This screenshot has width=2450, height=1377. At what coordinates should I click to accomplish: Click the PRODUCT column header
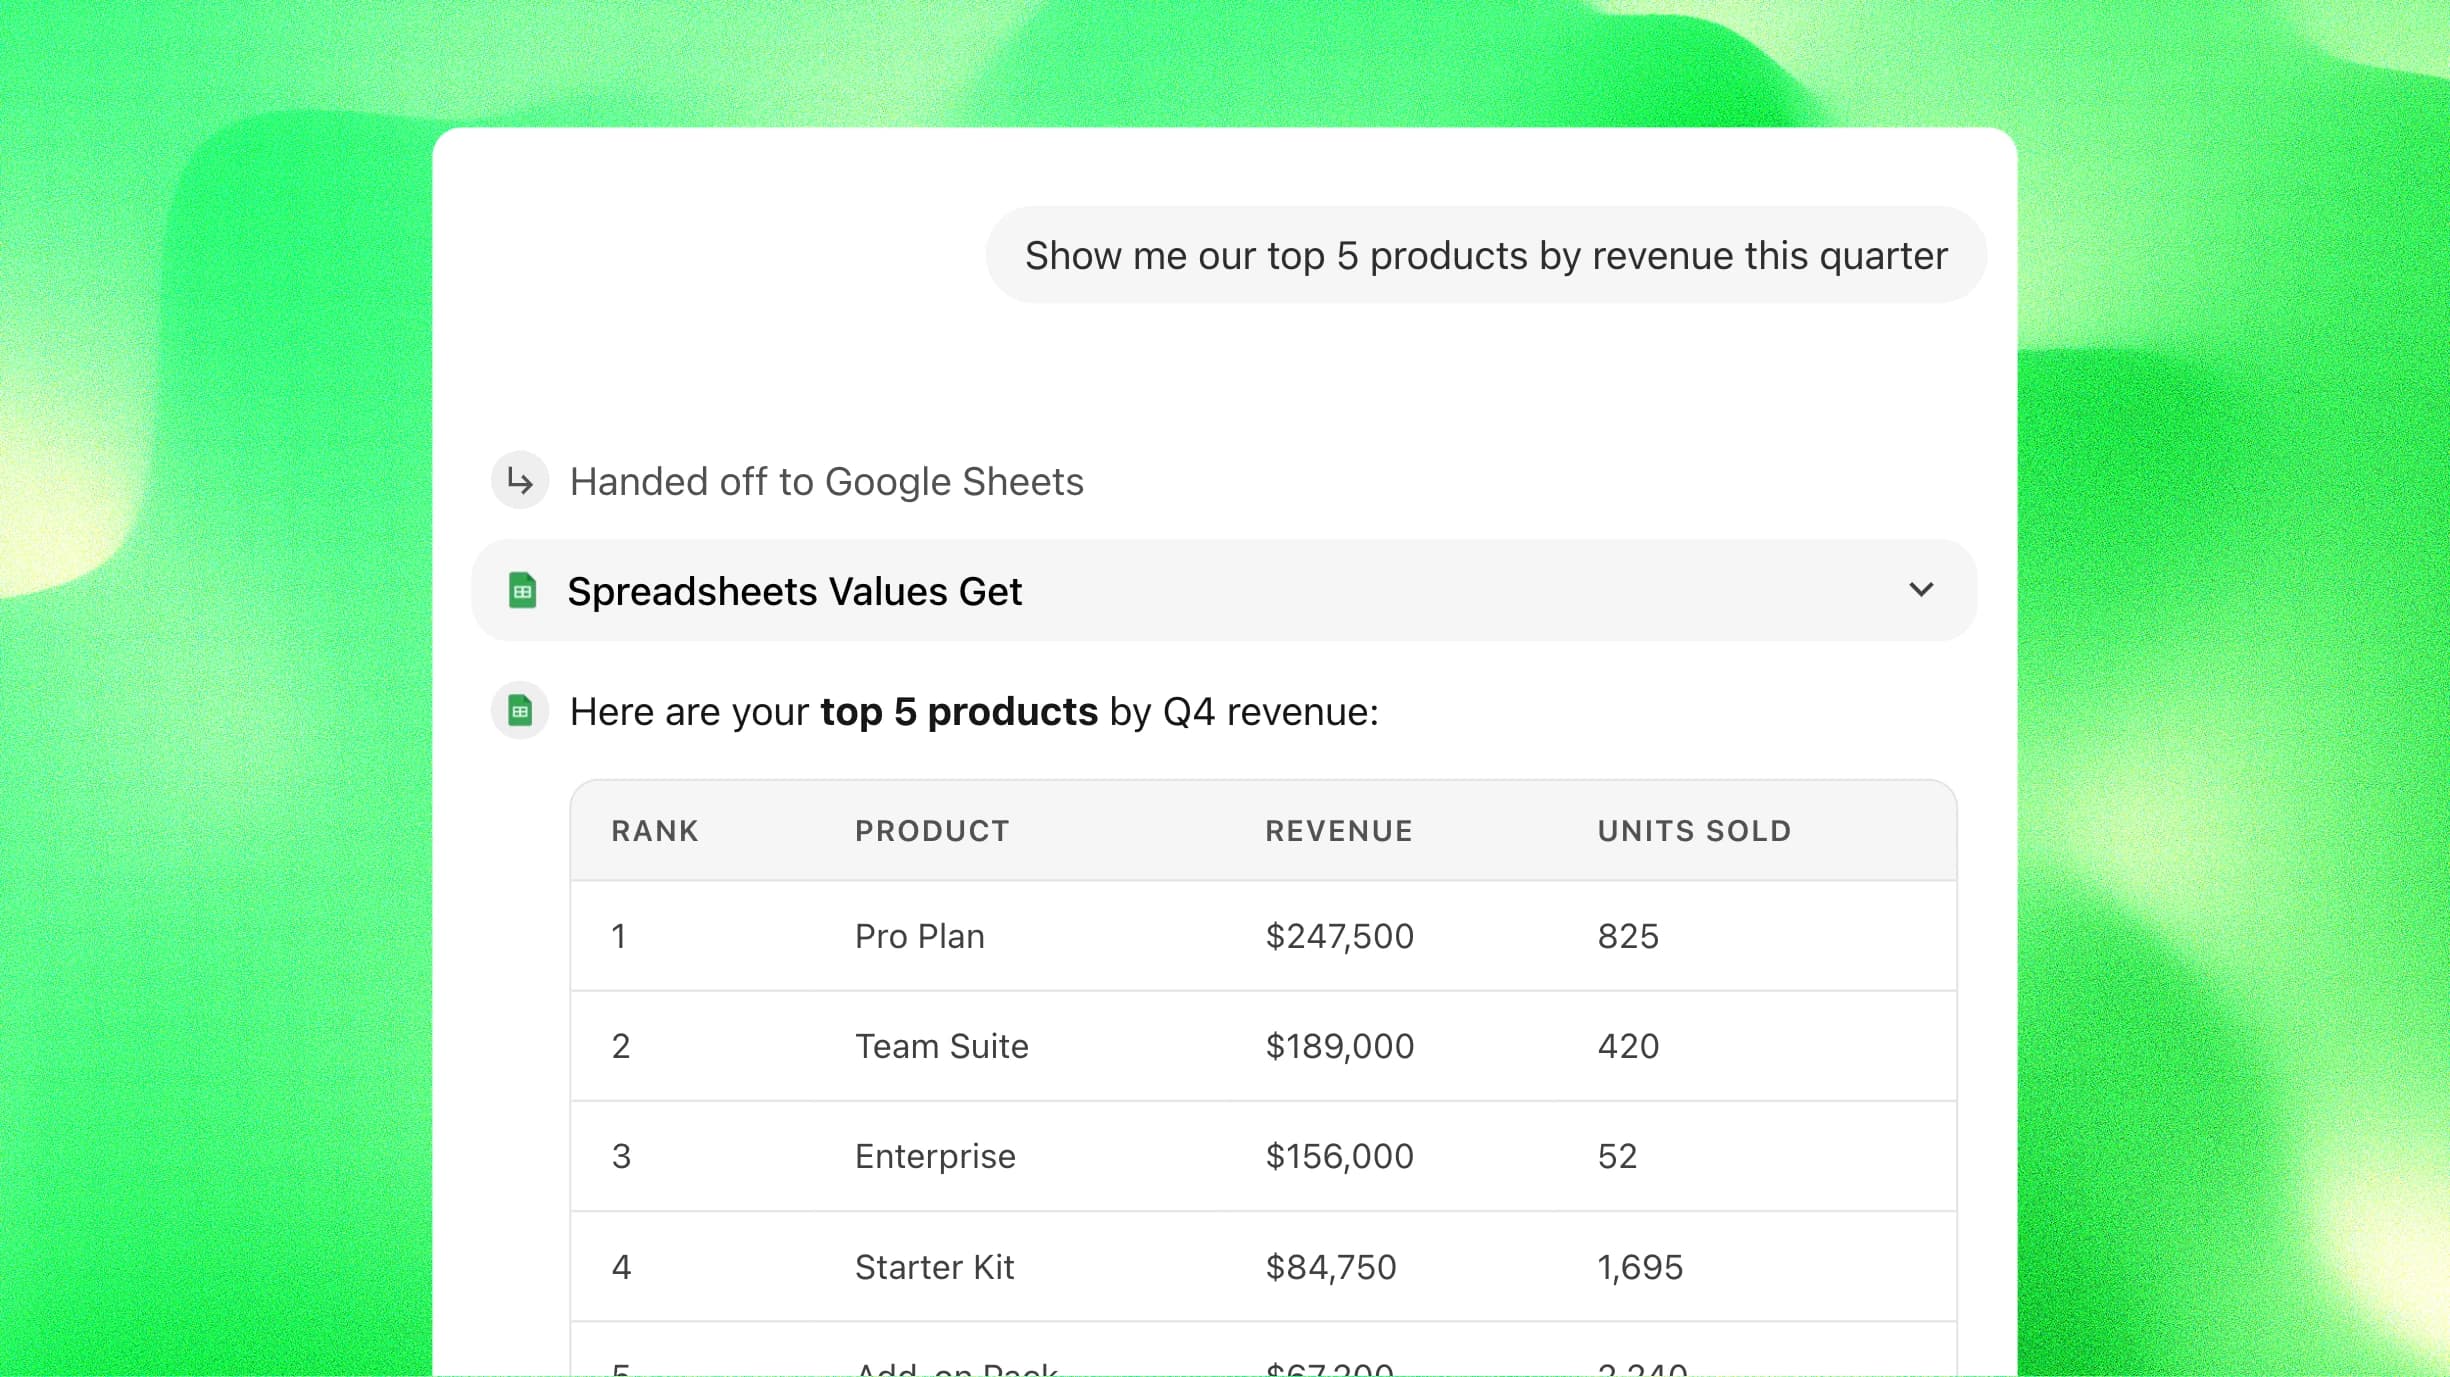point(931,830)
